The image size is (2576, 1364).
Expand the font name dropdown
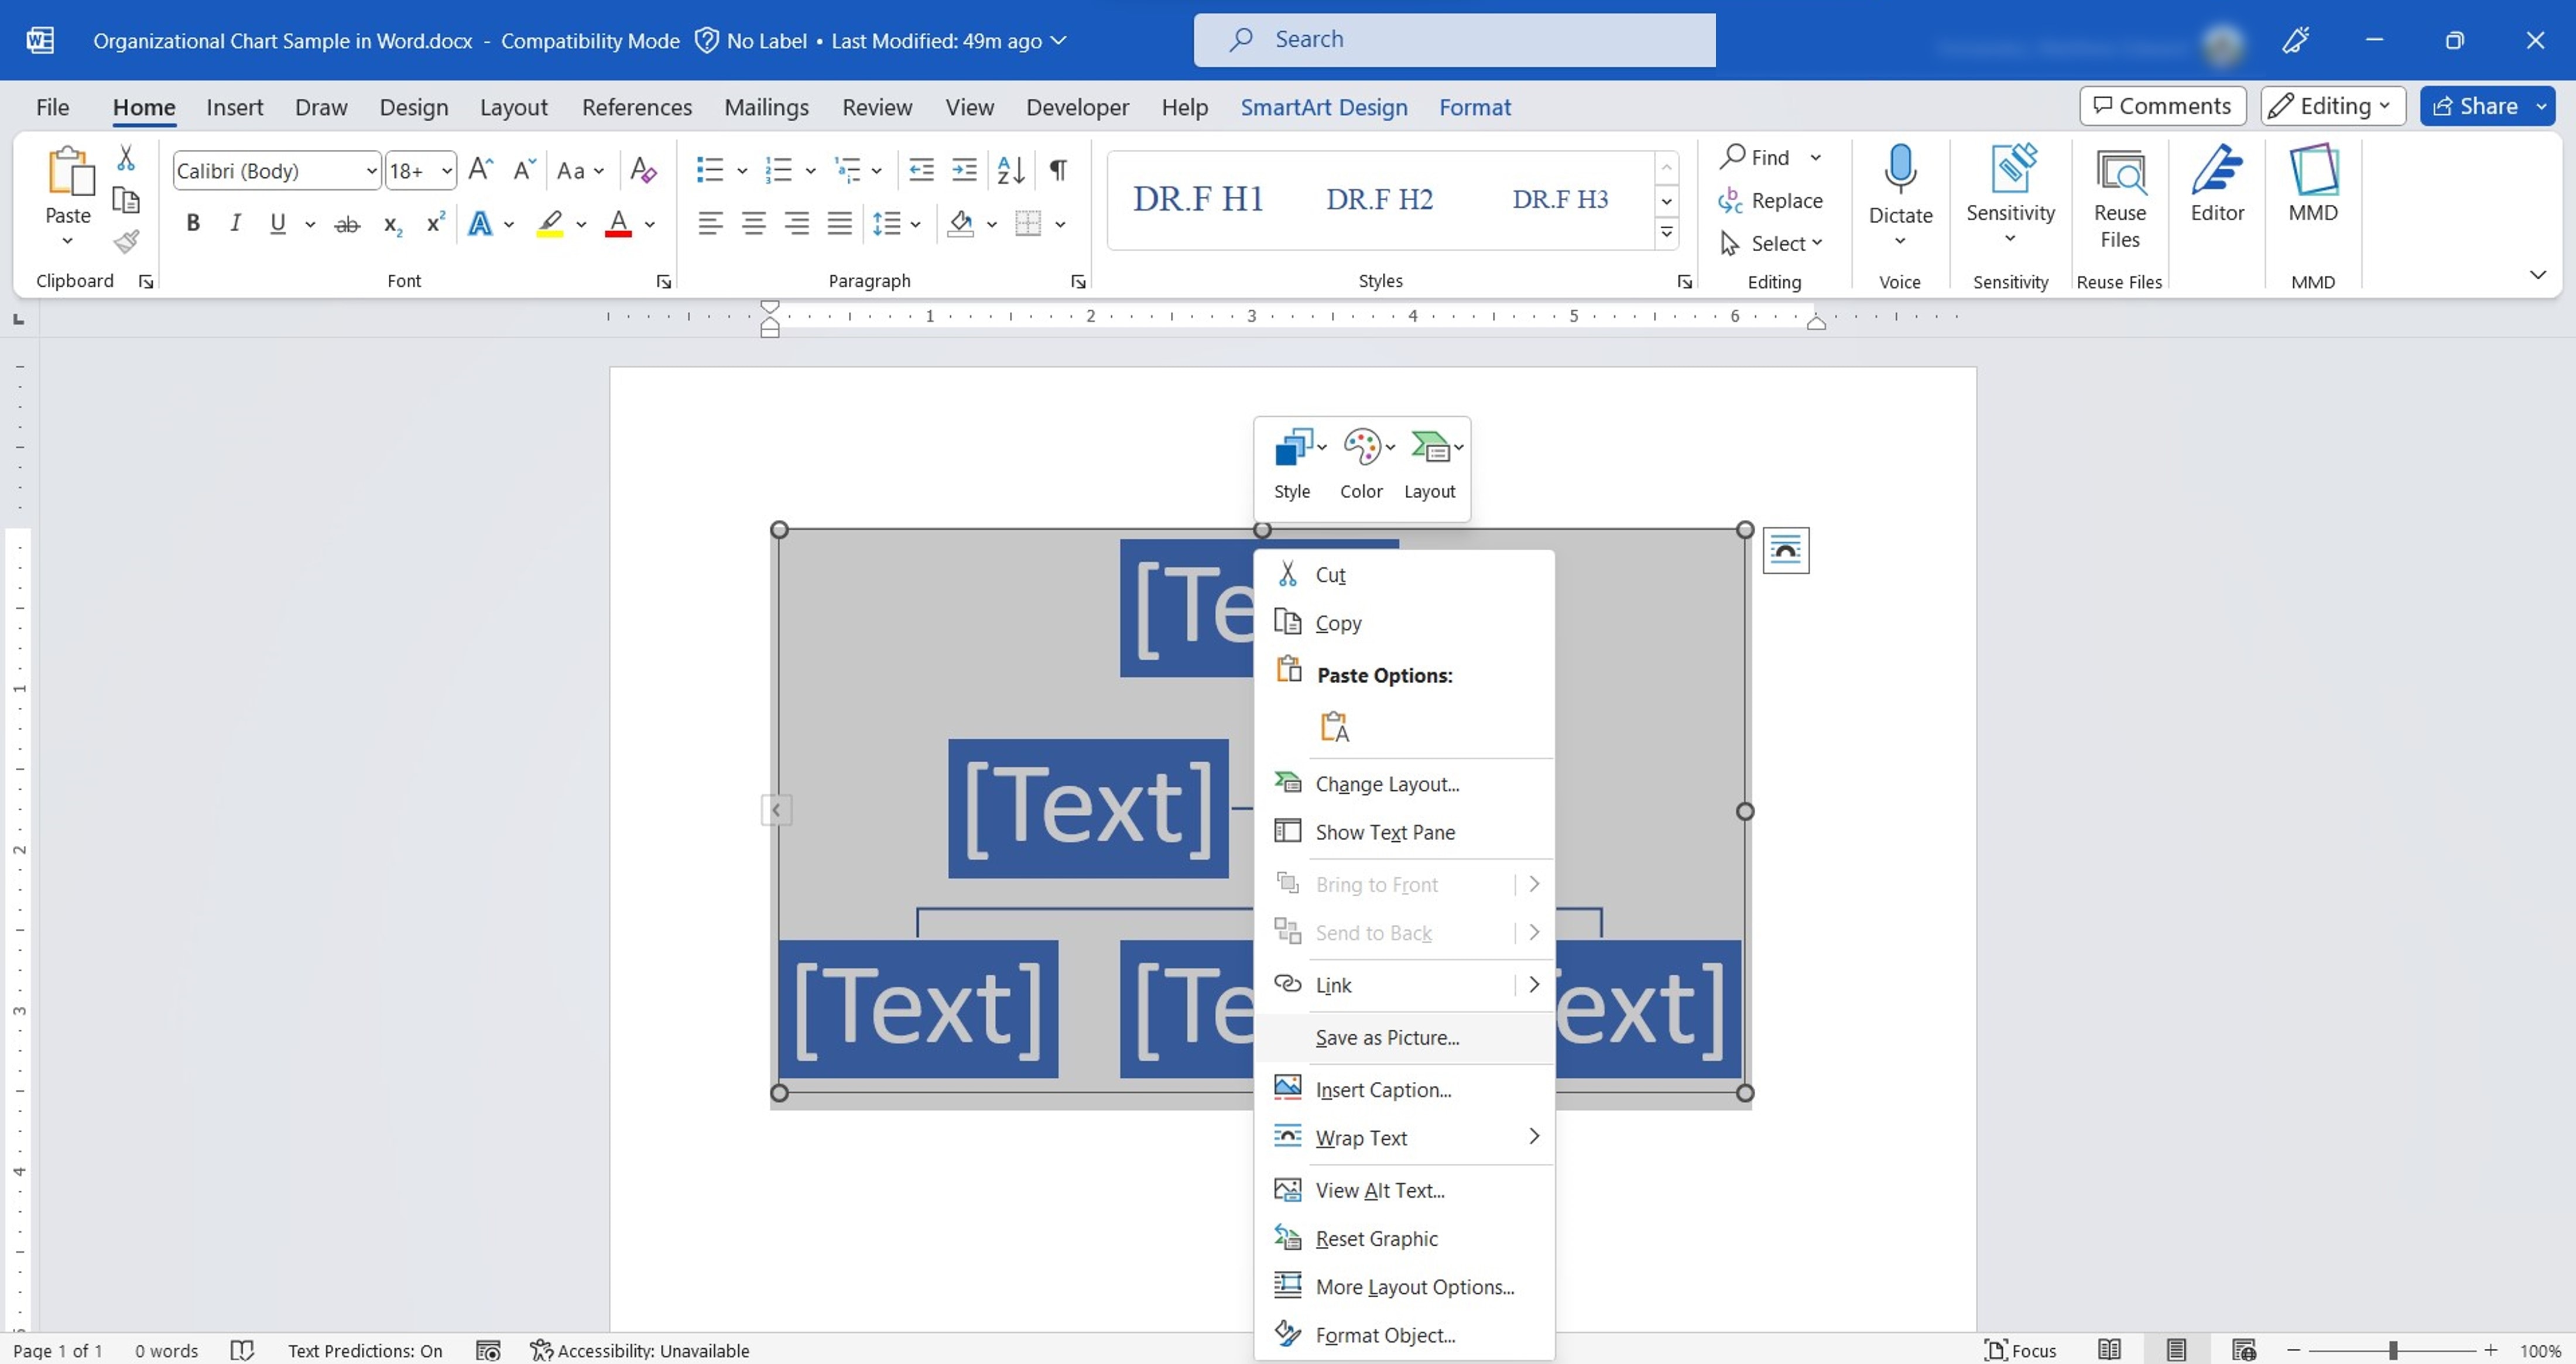pos(371,171)
